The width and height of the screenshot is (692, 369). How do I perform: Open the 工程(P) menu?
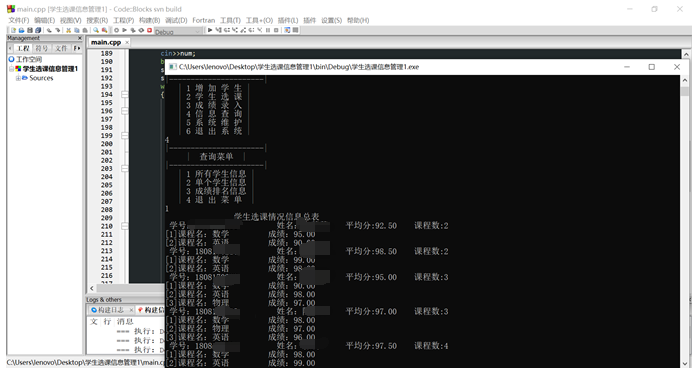123,20
